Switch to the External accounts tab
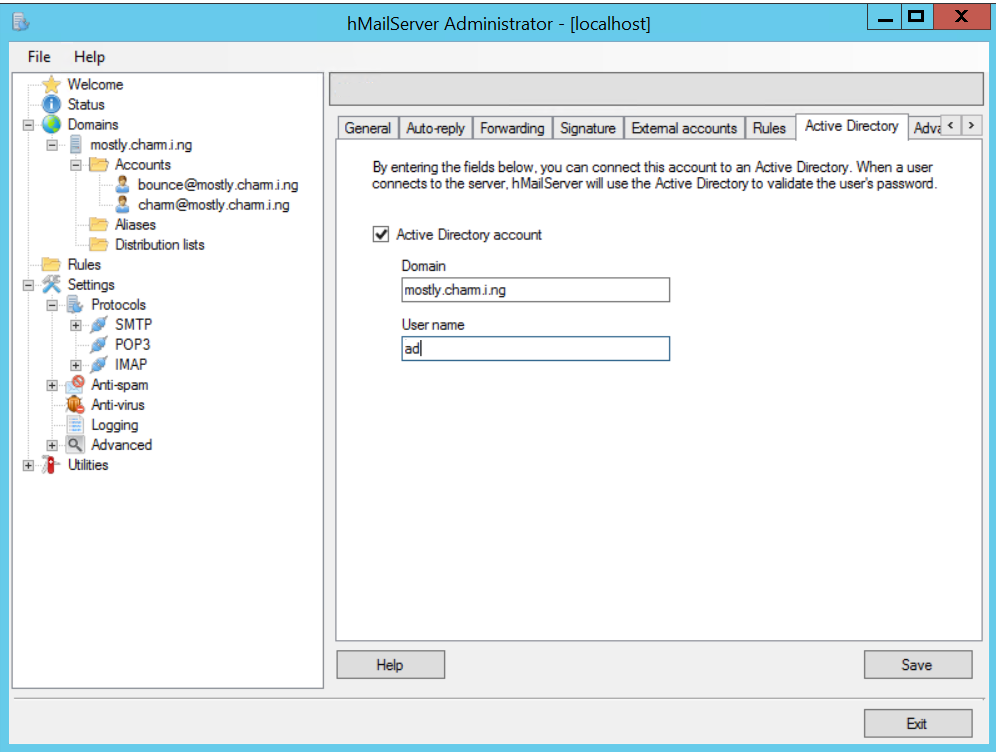 click(684, 128)
